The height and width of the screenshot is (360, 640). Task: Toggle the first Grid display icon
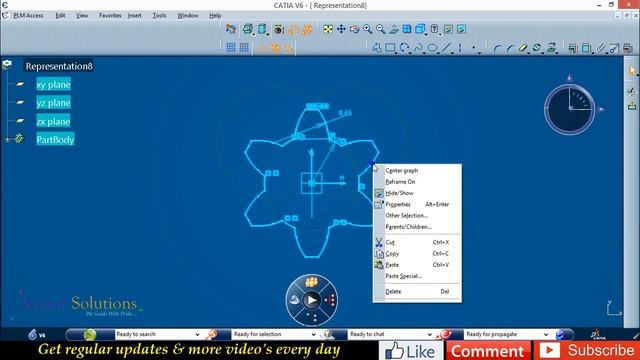coord(231,47)
